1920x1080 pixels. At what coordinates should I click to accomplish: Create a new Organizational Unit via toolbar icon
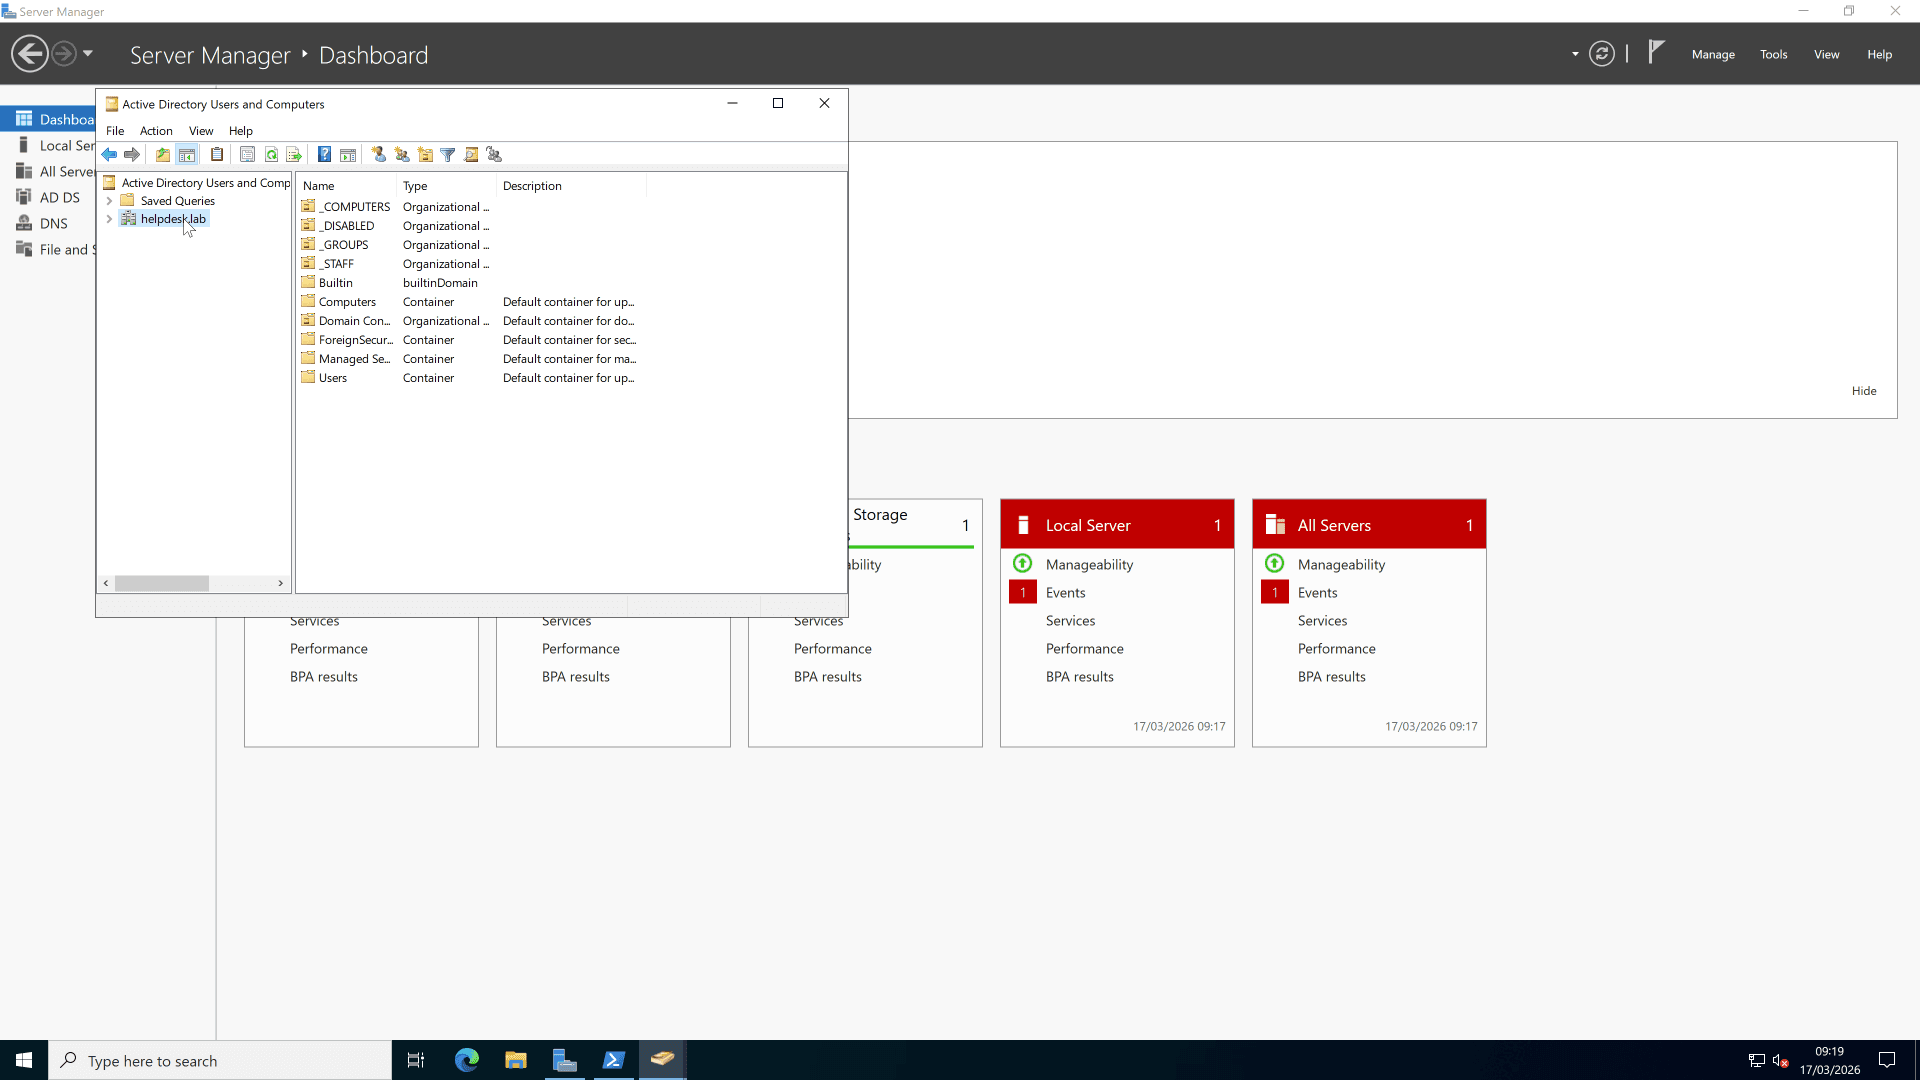pos(424,155)
